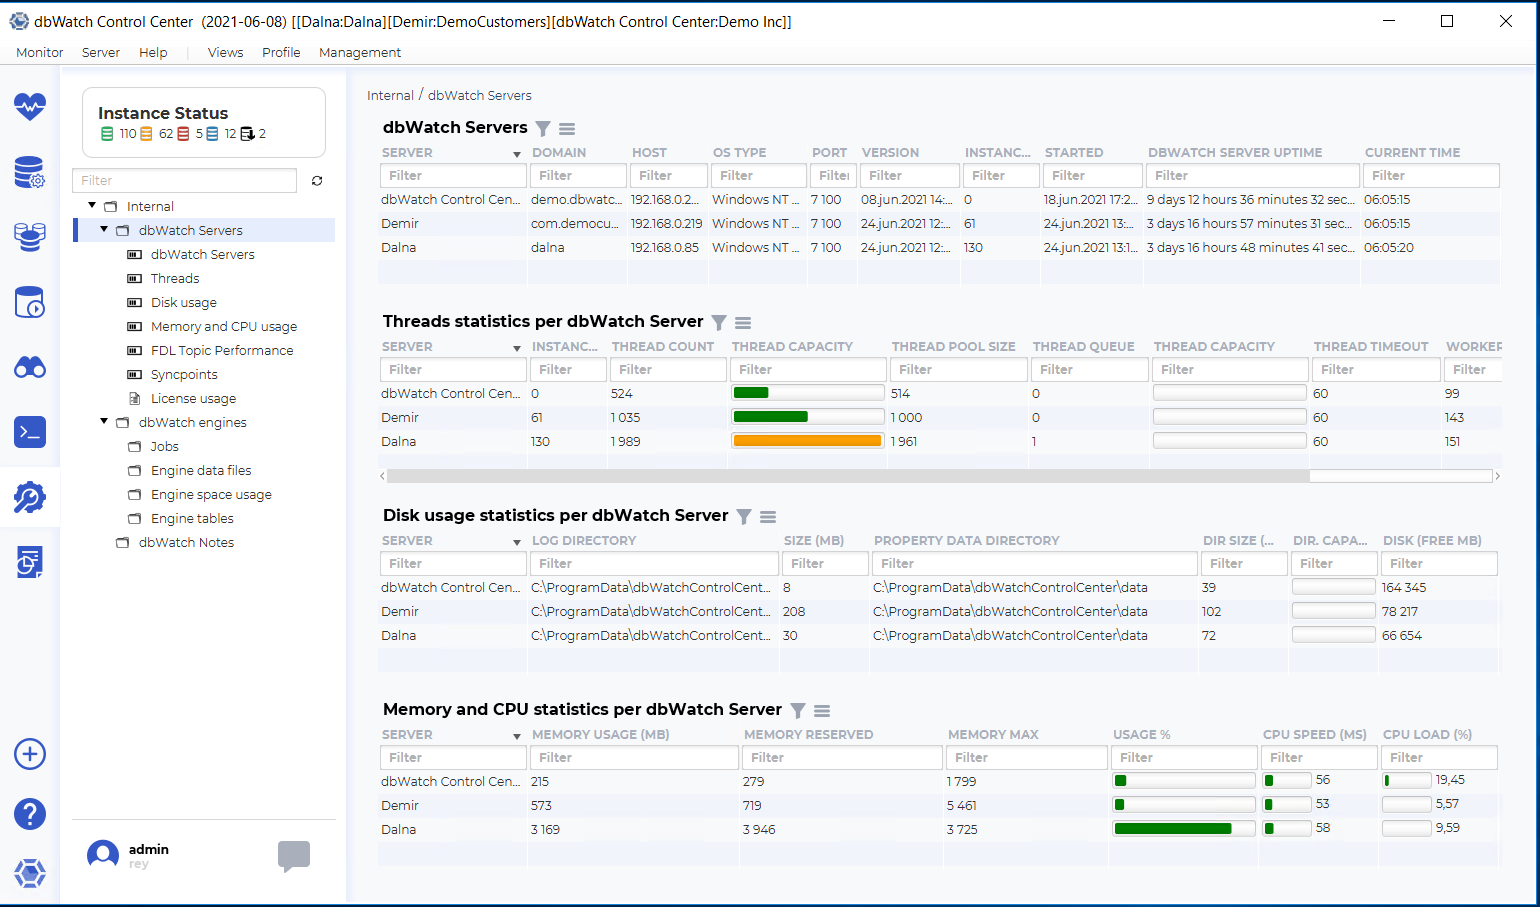1540x907 pixels.
Task: Open the Monitor menu
Action: pyautogui.click(x=40, y=52)
